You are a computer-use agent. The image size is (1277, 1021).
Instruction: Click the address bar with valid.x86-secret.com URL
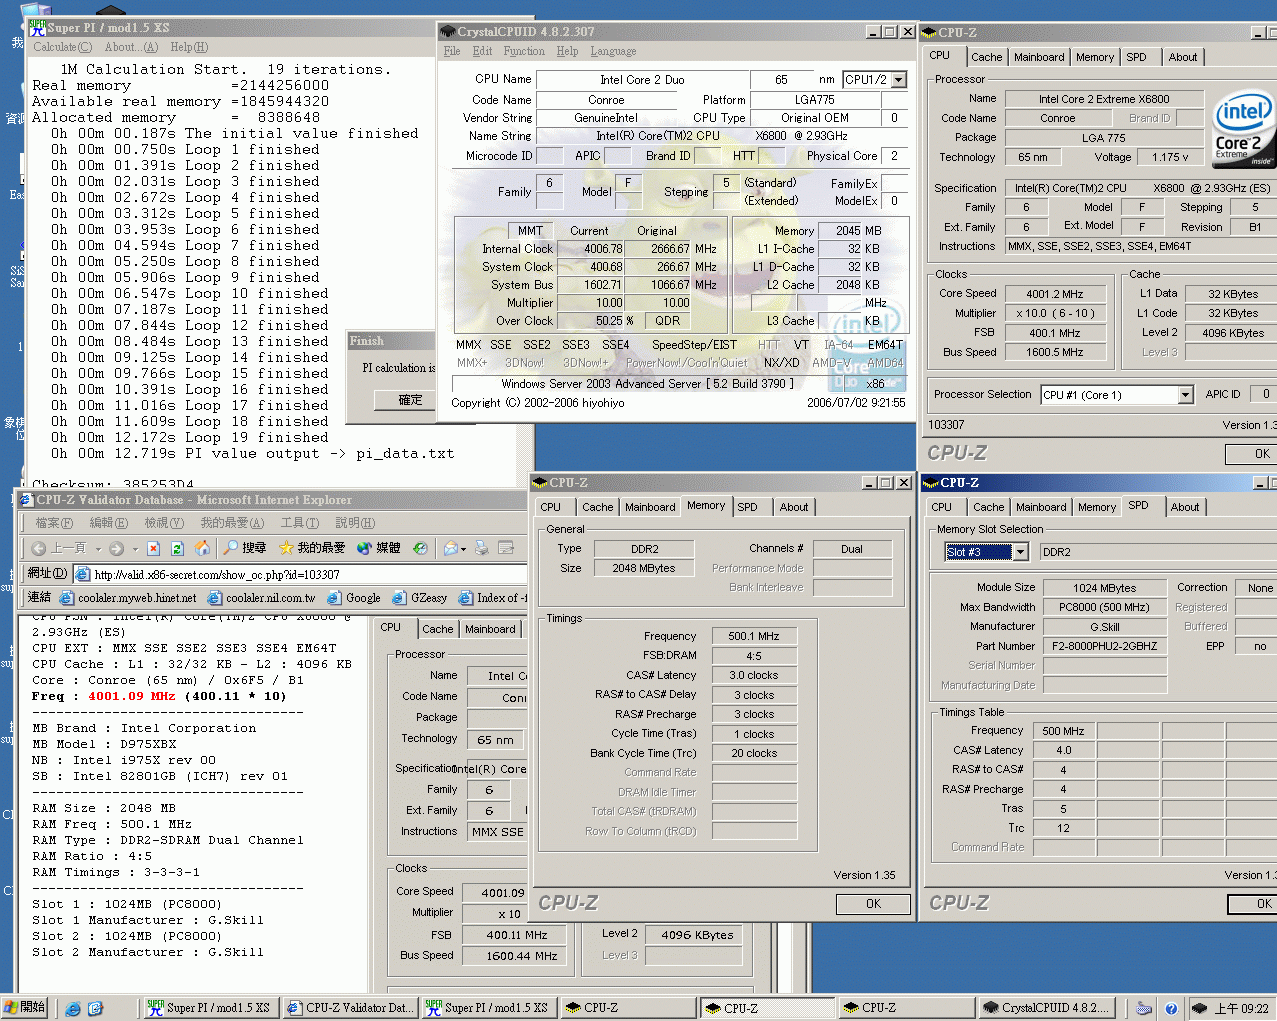pos(300,574)
